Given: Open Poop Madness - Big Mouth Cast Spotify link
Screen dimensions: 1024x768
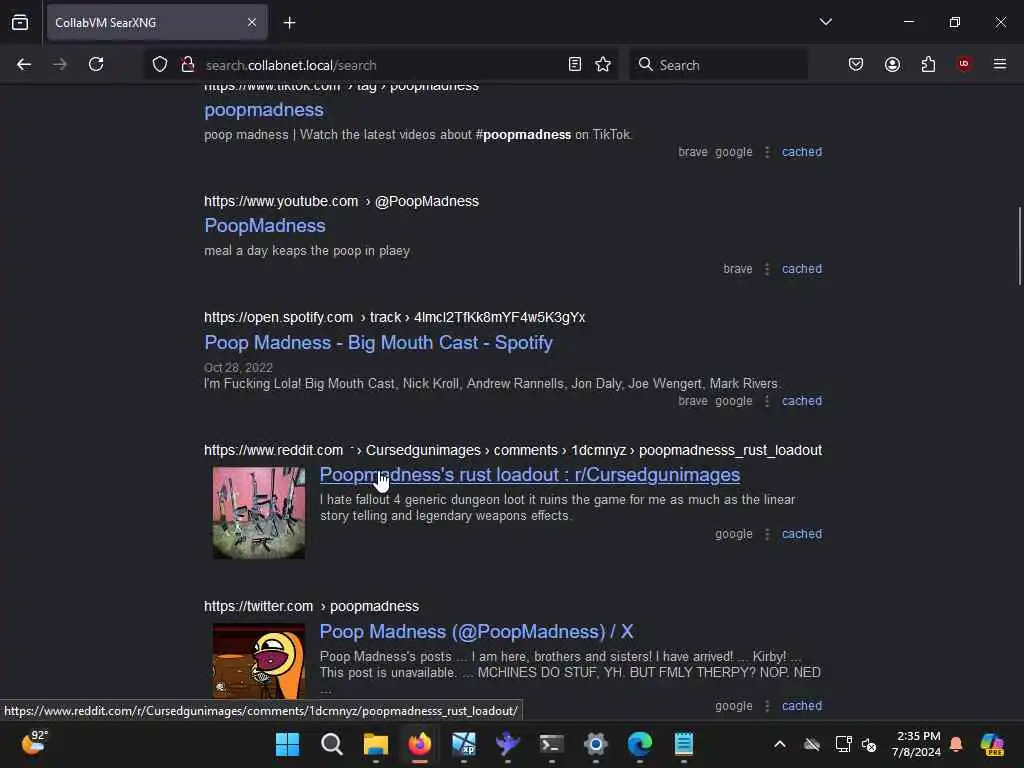Looking at the screenshot, I should coord(379,342).
